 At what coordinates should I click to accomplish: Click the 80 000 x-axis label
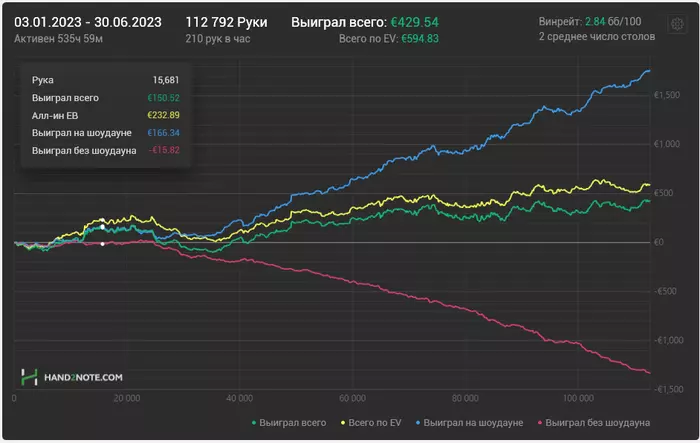[465, 398]
